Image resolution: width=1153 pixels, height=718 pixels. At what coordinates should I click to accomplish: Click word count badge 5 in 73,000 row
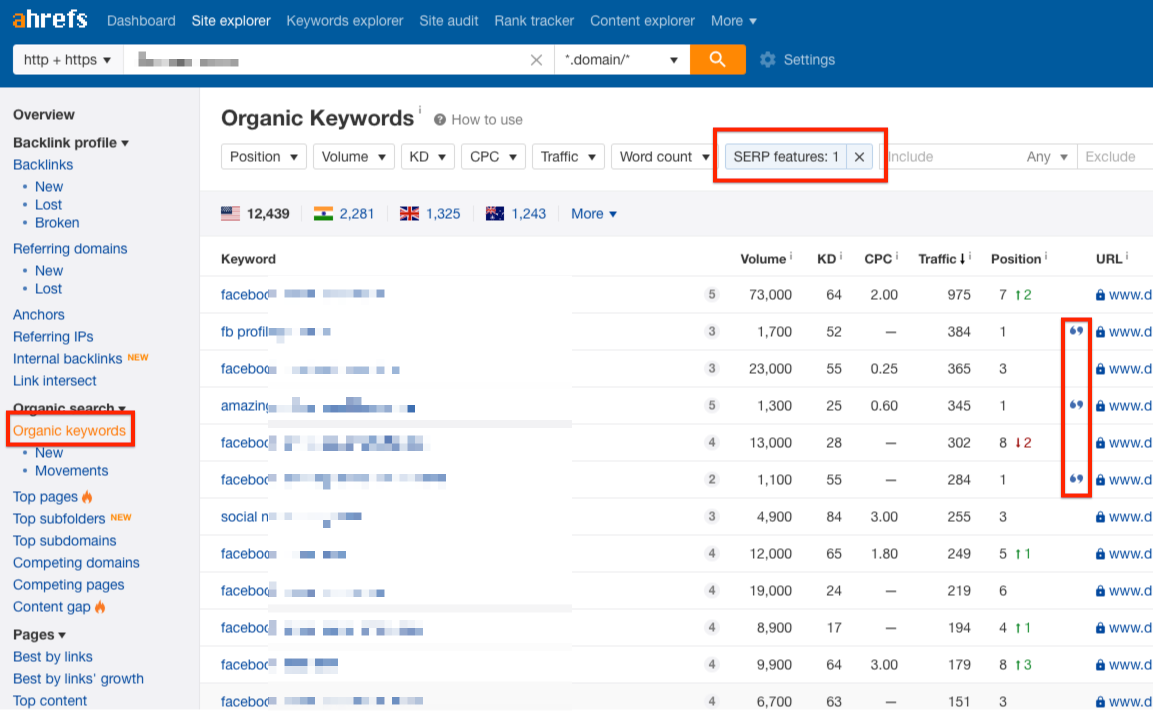(711, 295)
